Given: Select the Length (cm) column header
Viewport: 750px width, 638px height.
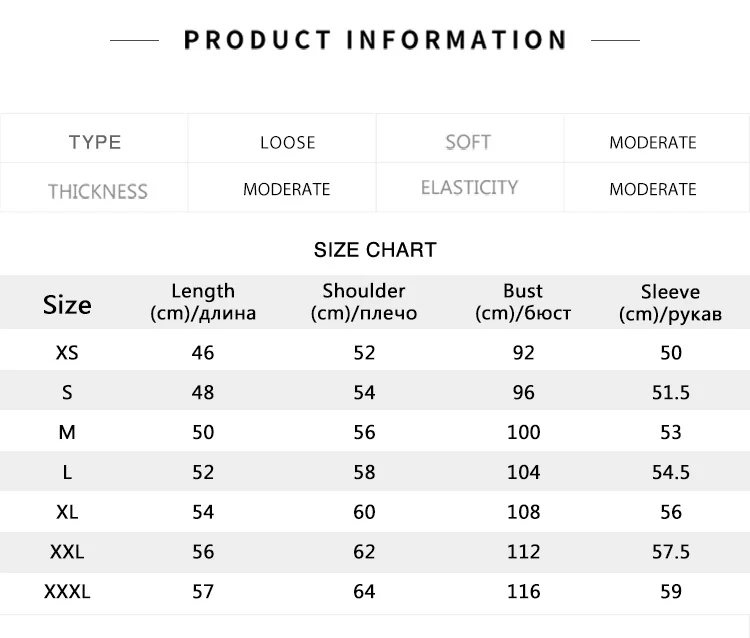Looking at the screenshot, I should pos(203,302).
